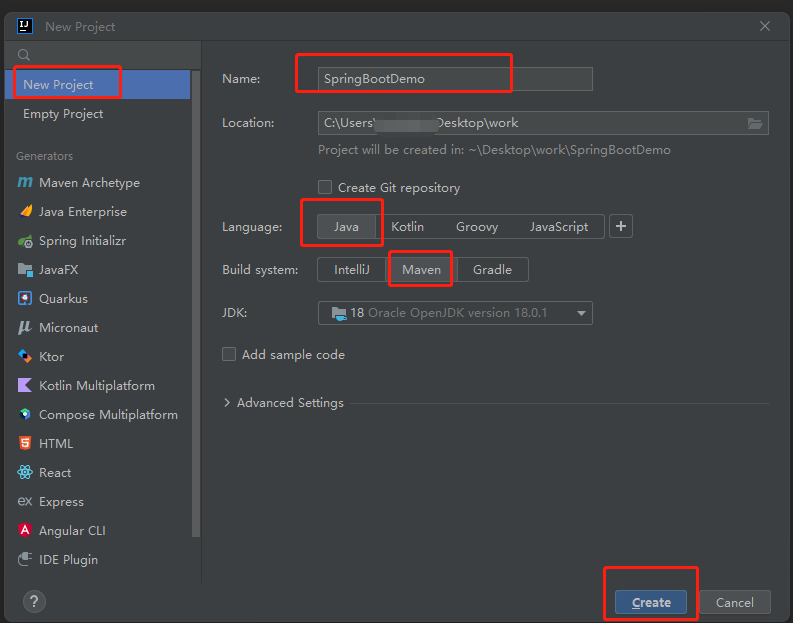This screenshot has width=793, height=623.
Task: Click the Angular CLI icon
Action: pos(25,531)
